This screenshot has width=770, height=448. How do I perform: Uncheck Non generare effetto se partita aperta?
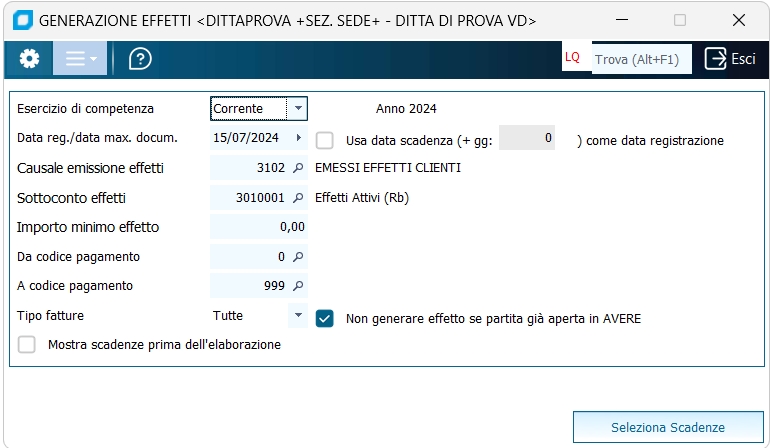325,318
